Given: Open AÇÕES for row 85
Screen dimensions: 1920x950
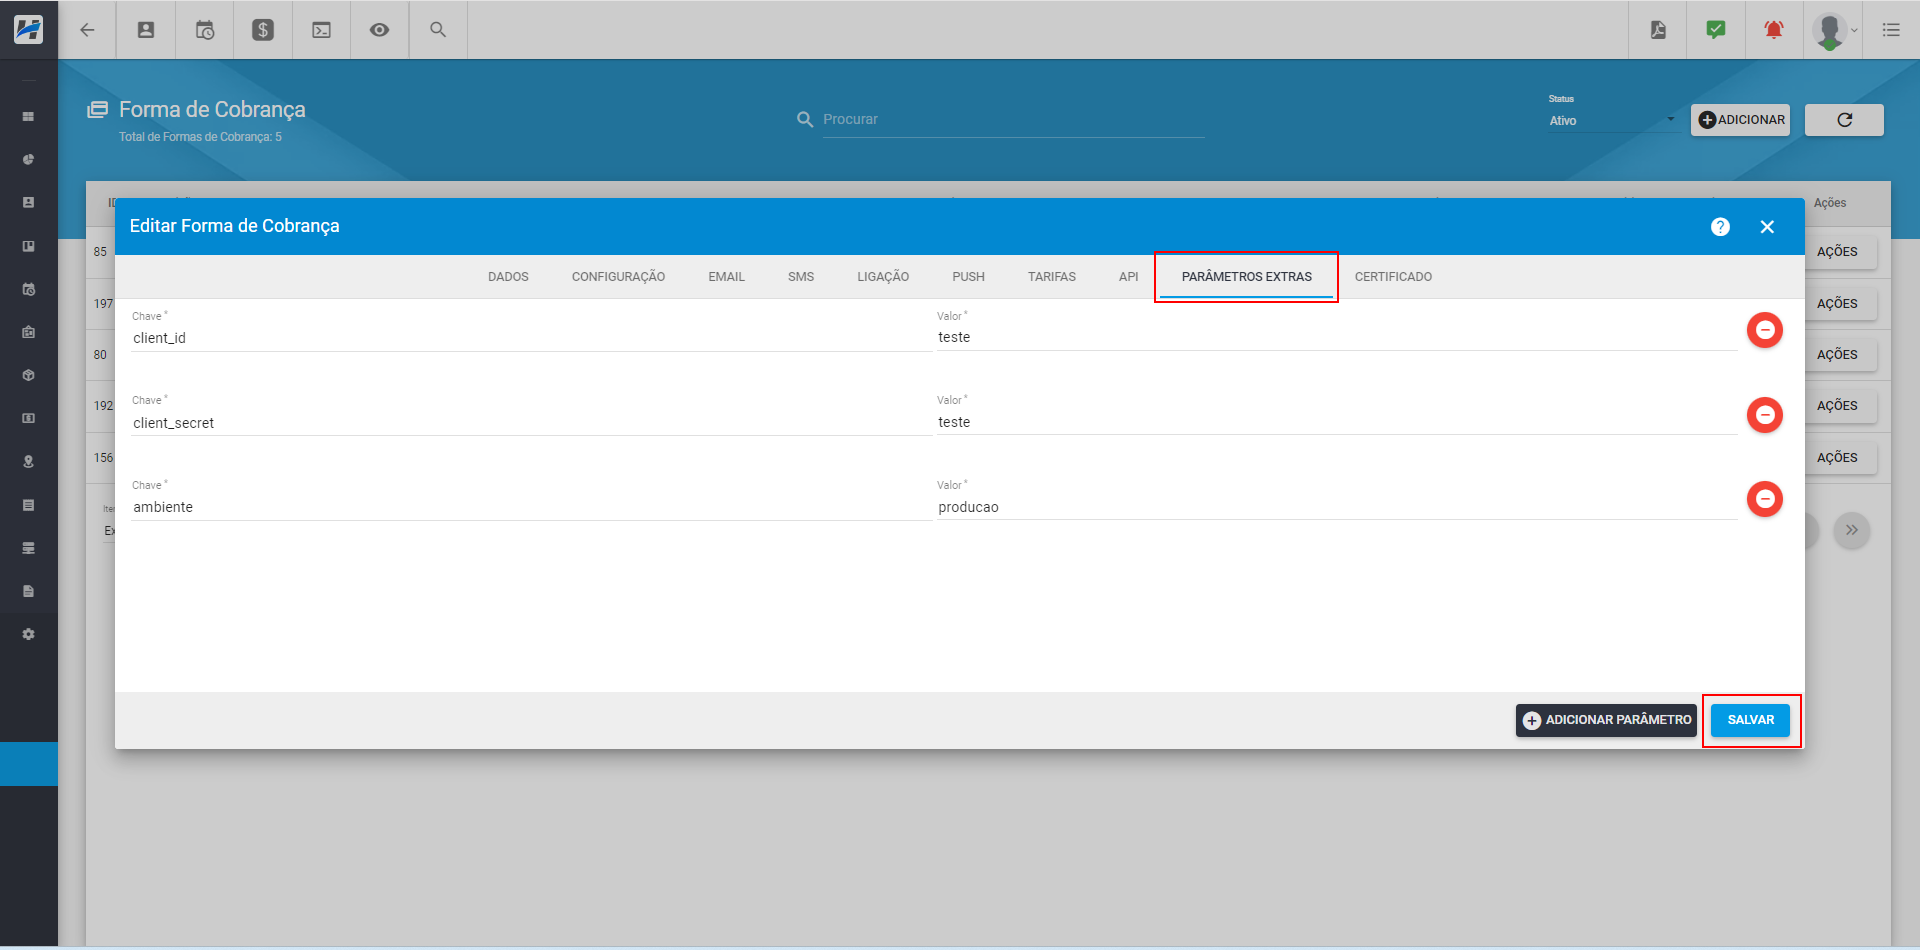Looking at the screenshot, I should [x=1840, y=252].
